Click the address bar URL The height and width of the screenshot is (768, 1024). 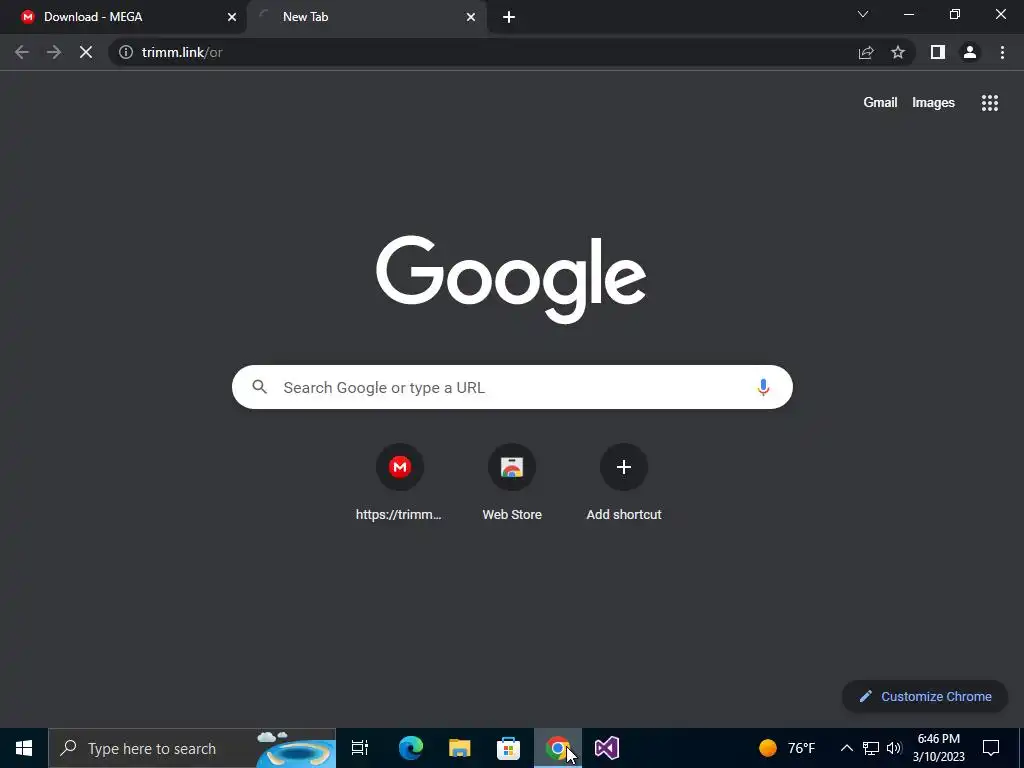tap(182, 52)
